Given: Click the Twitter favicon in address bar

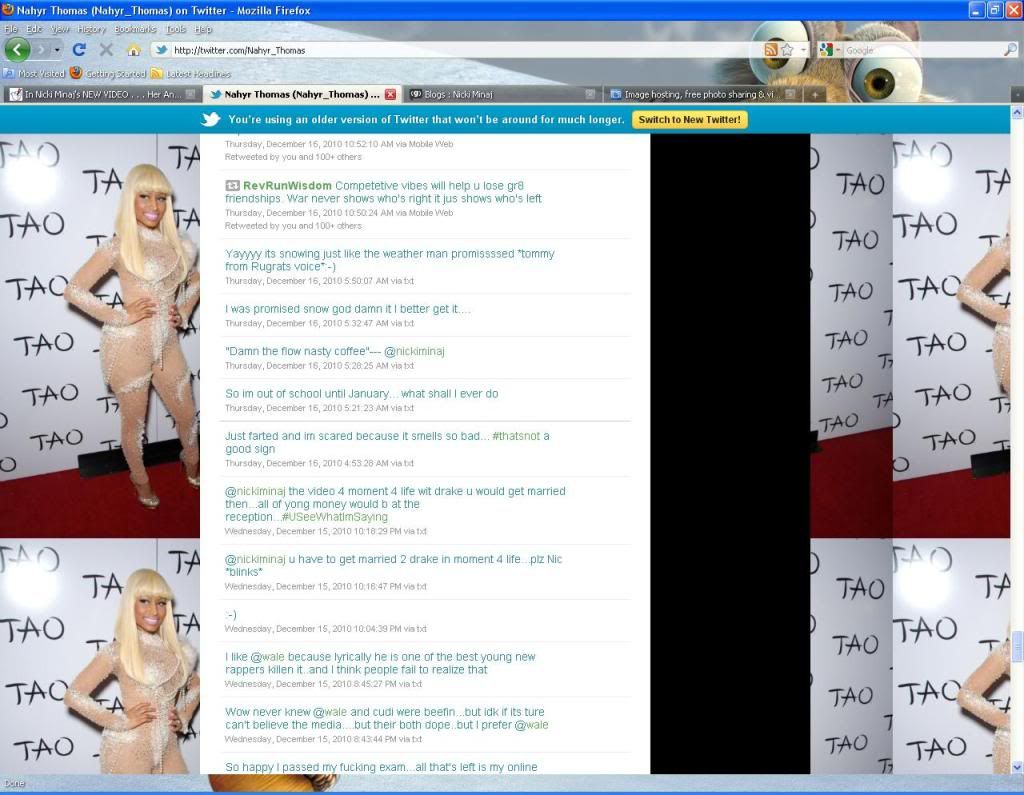Looking at the screenshot, I should point(161,50).
